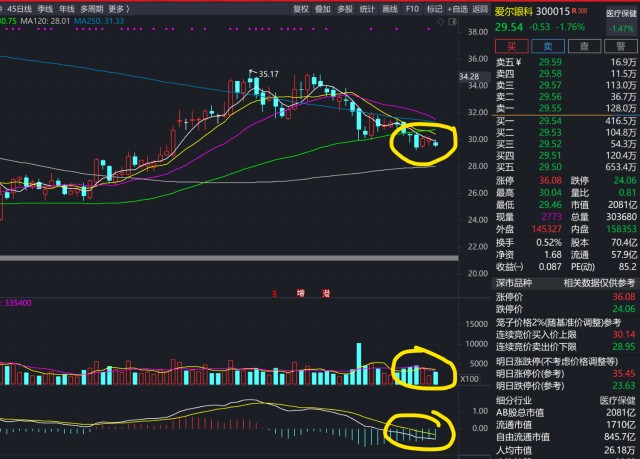Open the 复权 price adjustment menu
Screen dimensions: 640x459
pyautogui.click(x=300, y=8)
